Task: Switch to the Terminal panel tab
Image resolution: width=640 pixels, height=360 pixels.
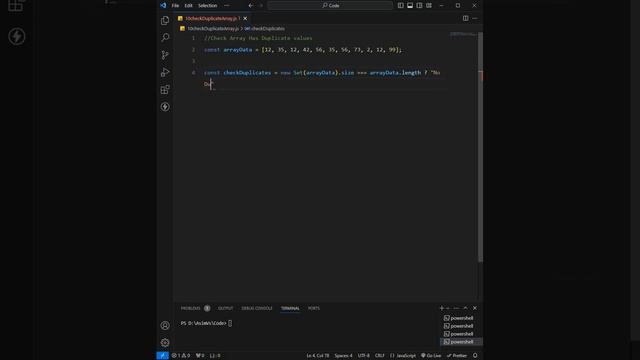Action: (290, 308)
